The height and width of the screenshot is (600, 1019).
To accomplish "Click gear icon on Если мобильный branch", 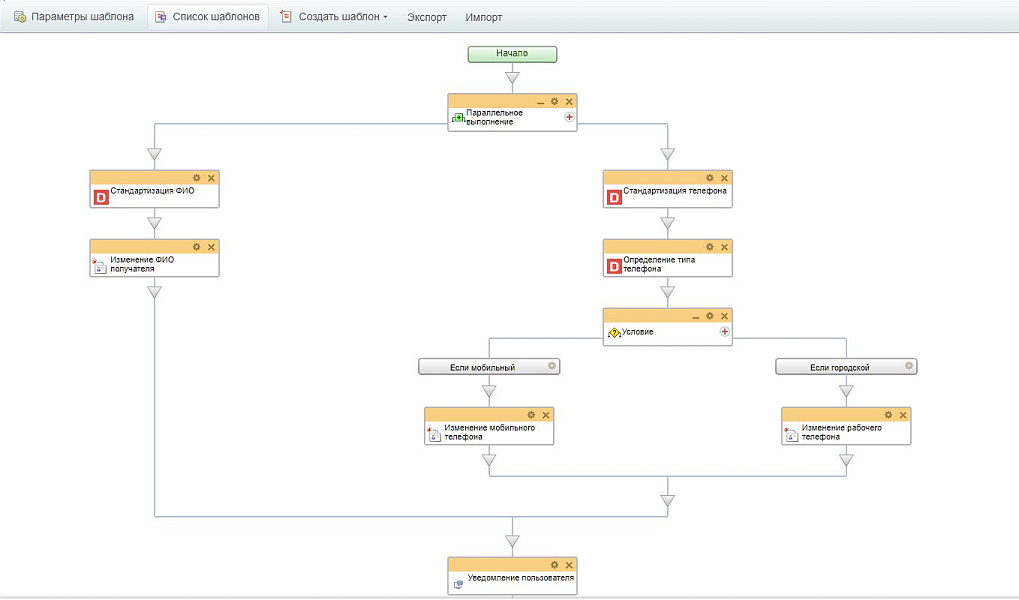I will point(551,366).
